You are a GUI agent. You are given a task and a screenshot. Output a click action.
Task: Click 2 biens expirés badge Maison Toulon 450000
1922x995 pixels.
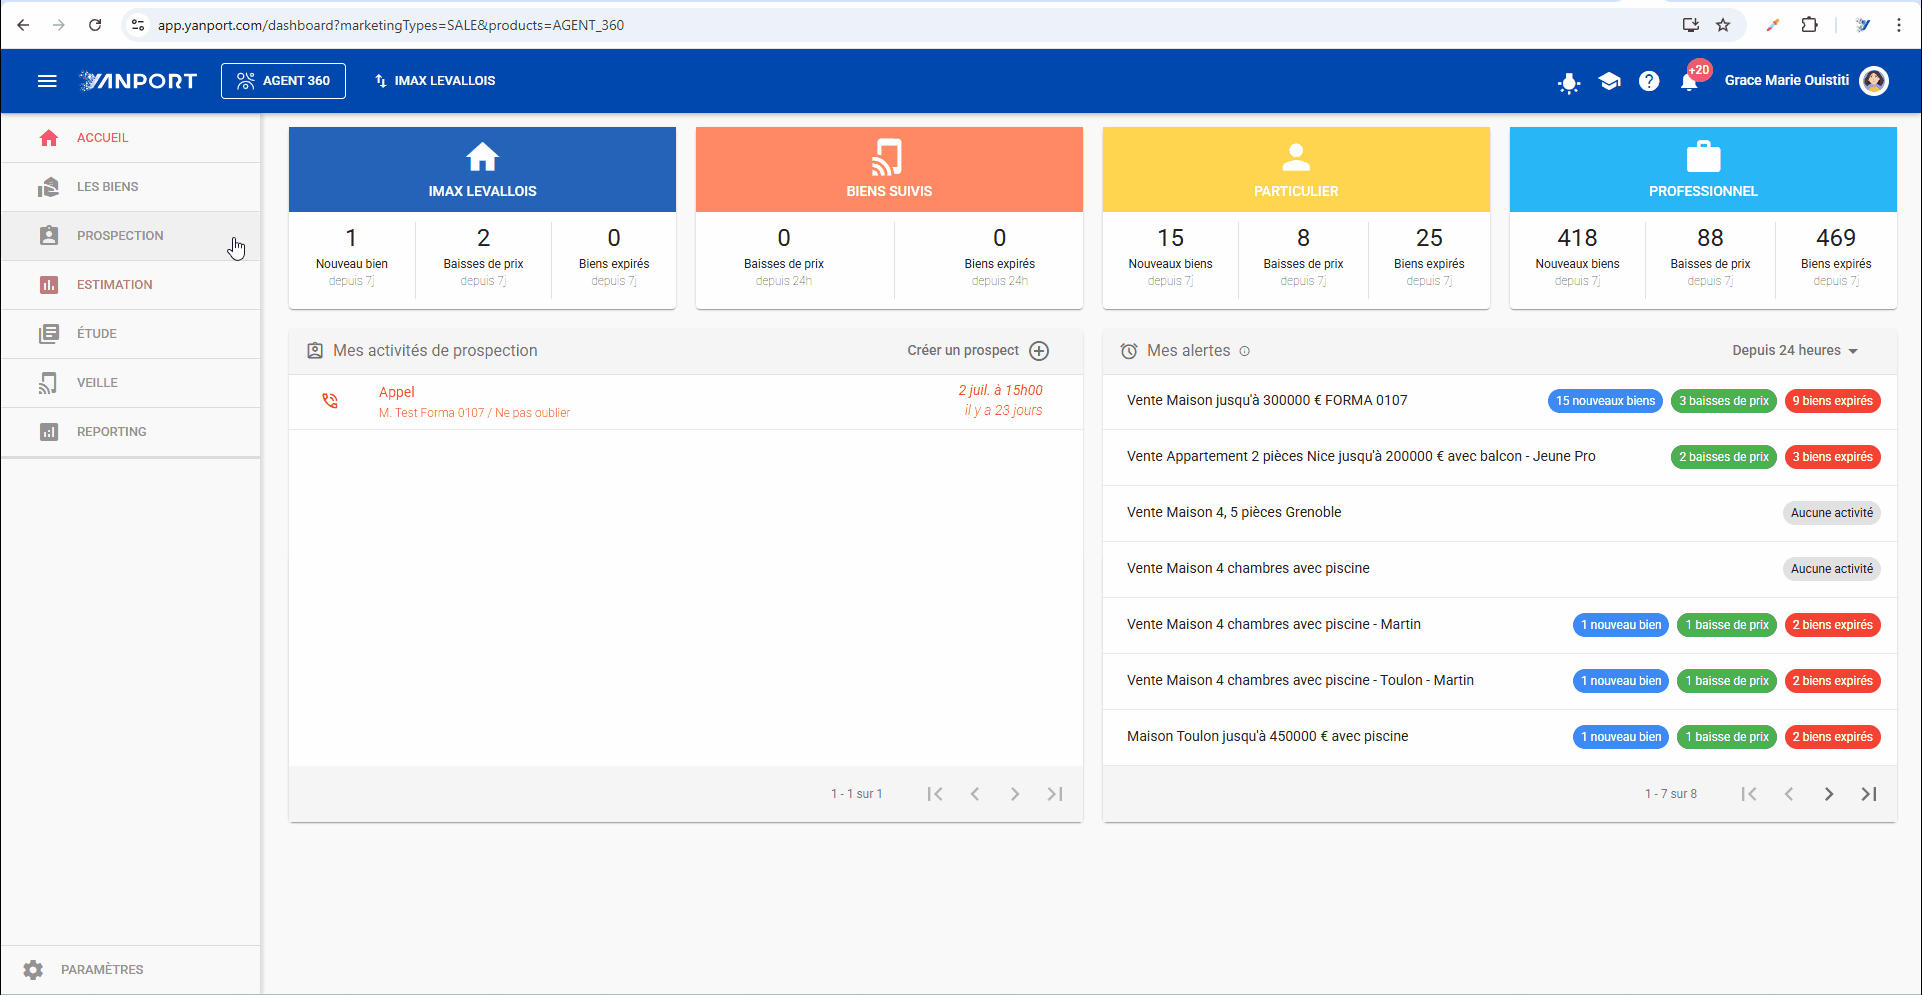tap(1832, 737)
